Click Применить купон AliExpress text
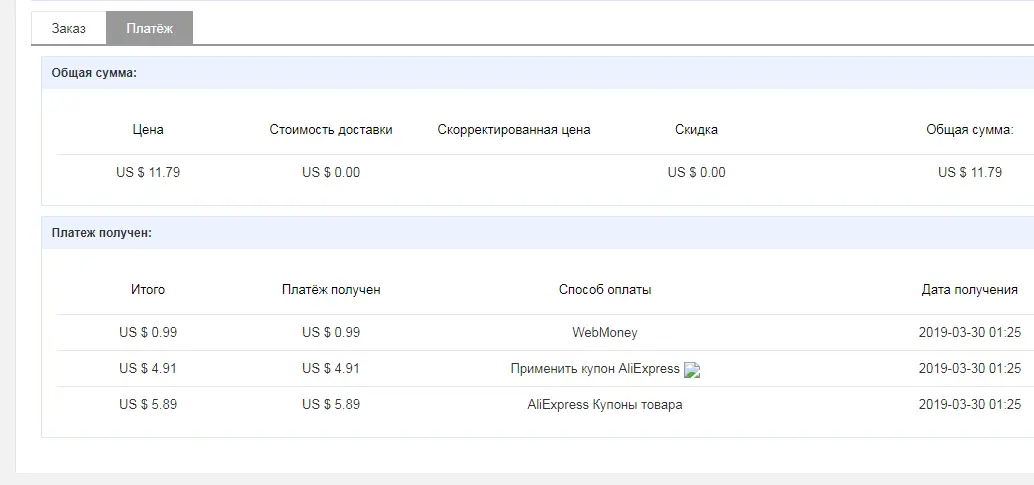 click(595, 369)
